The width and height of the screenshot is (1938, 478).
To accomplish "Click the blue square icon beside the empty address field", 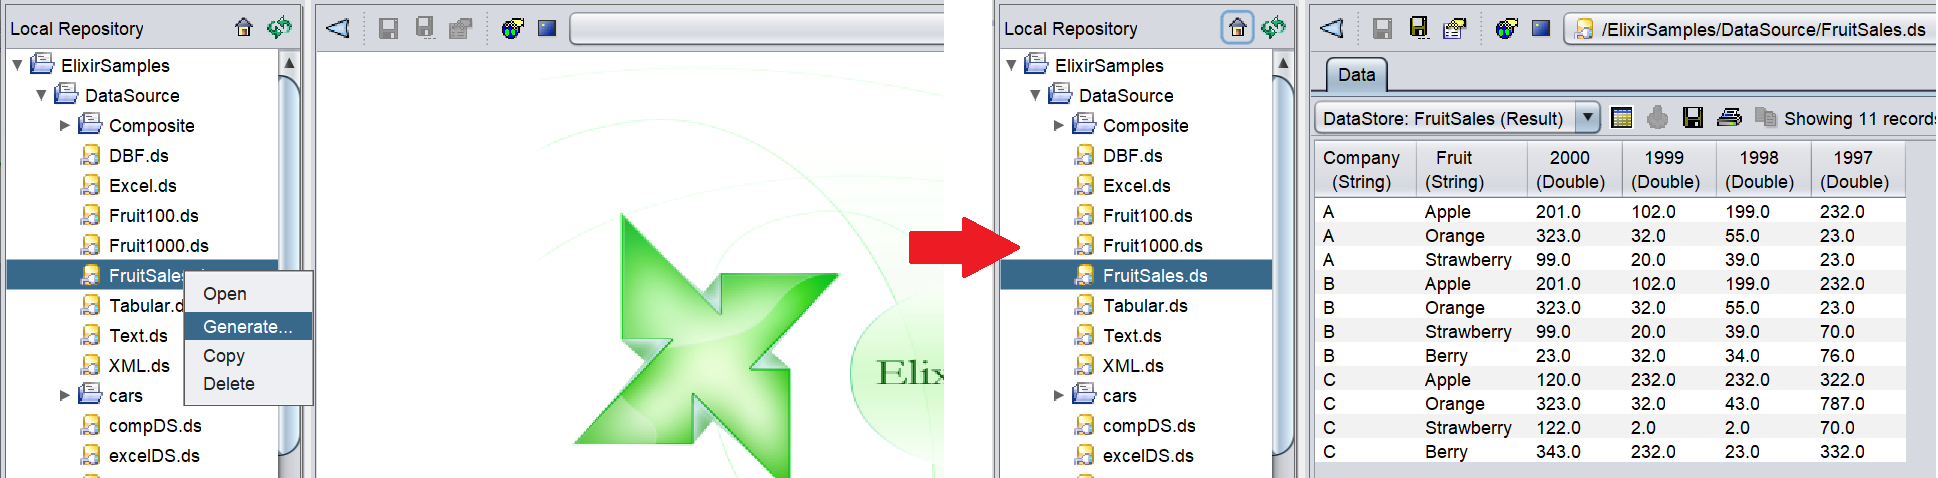I will pyautogui.click(x=547, y=28).
